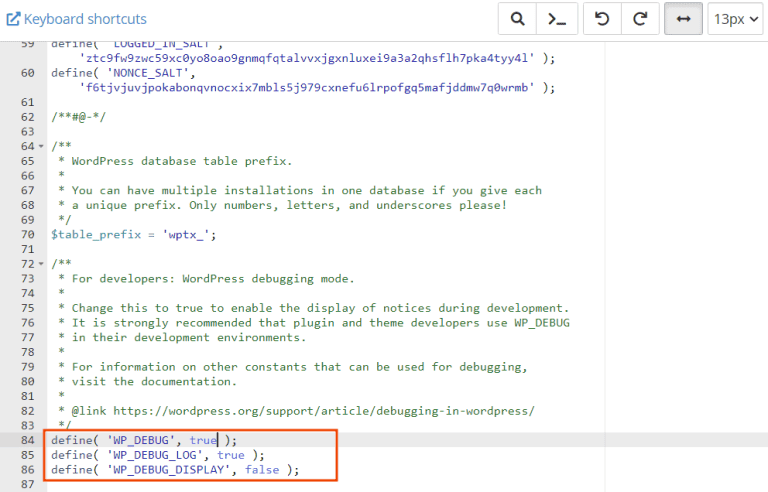Toggle line wrap with double-arrow button
This screenshot has width=768, height=492.
coord(683,19)
